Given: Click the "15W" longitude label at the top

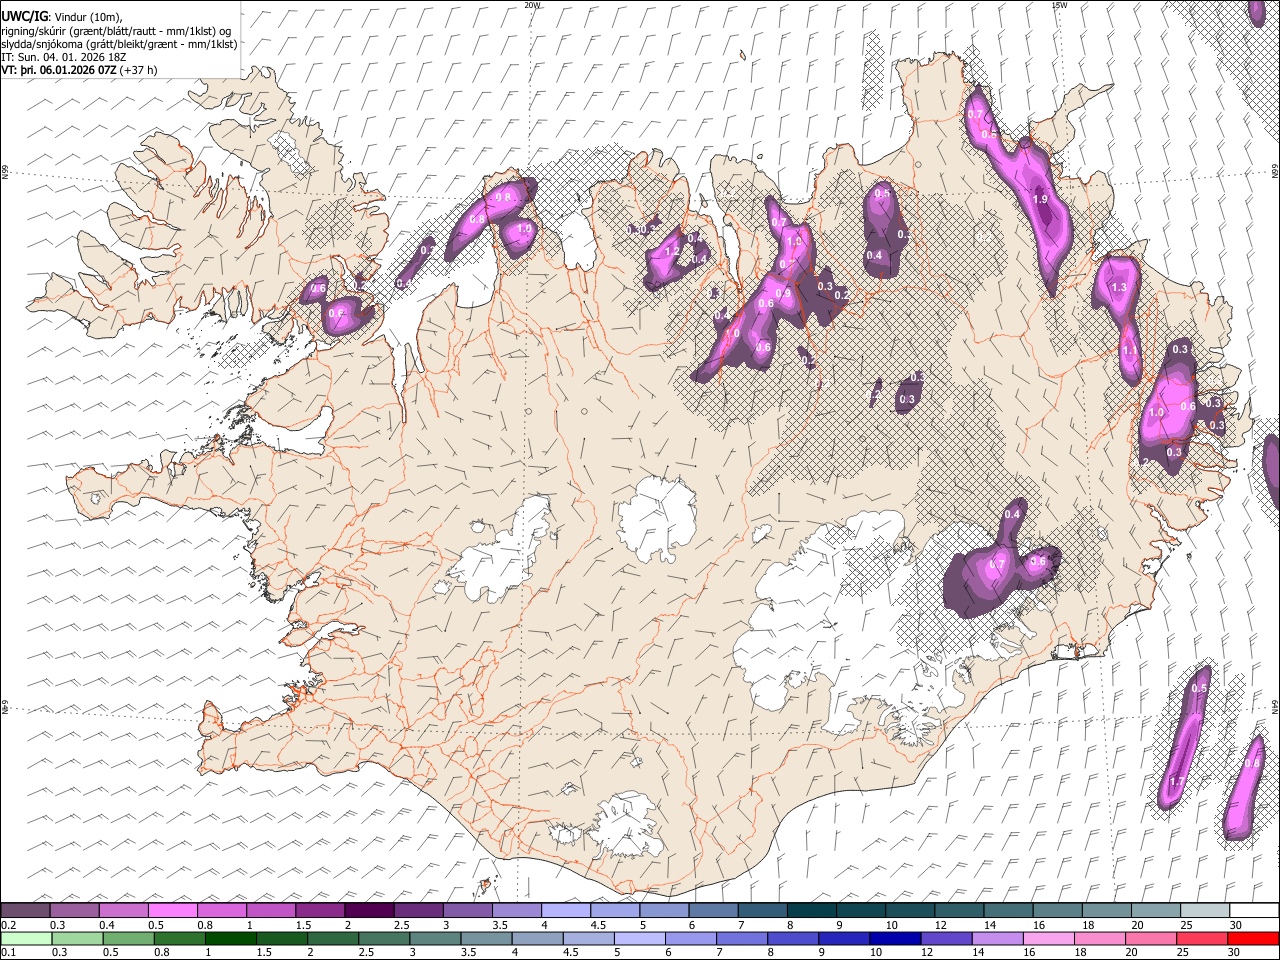Looking at the screenshot, I should coord(1059,5).
